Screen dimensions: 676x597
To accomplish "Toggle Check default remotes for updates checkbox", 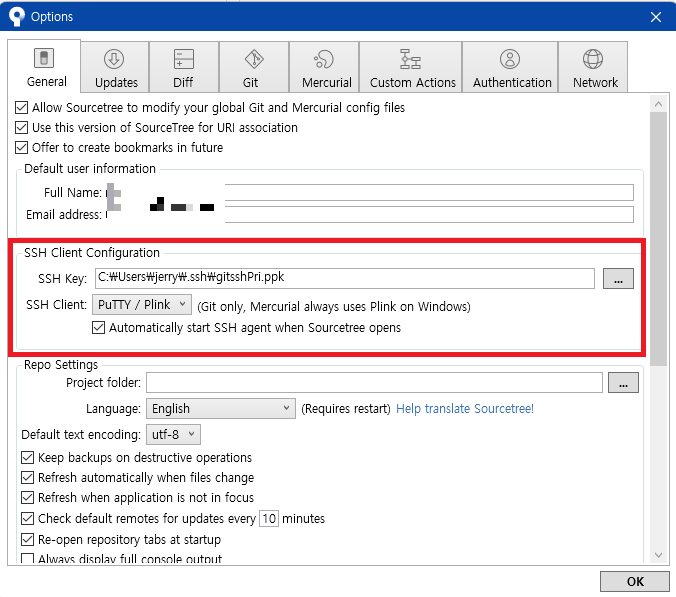I will coord(28,518).
